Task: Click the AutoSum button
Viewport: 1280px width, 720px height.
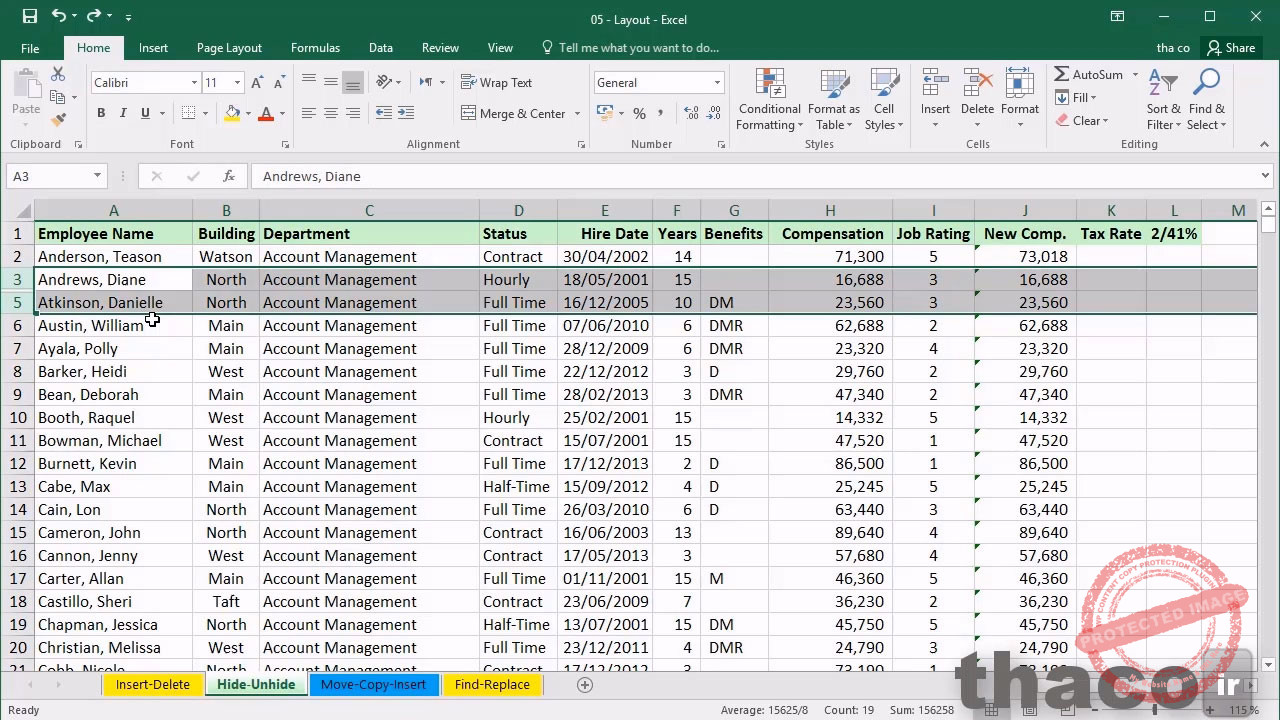Action: tap(1088, 75)
